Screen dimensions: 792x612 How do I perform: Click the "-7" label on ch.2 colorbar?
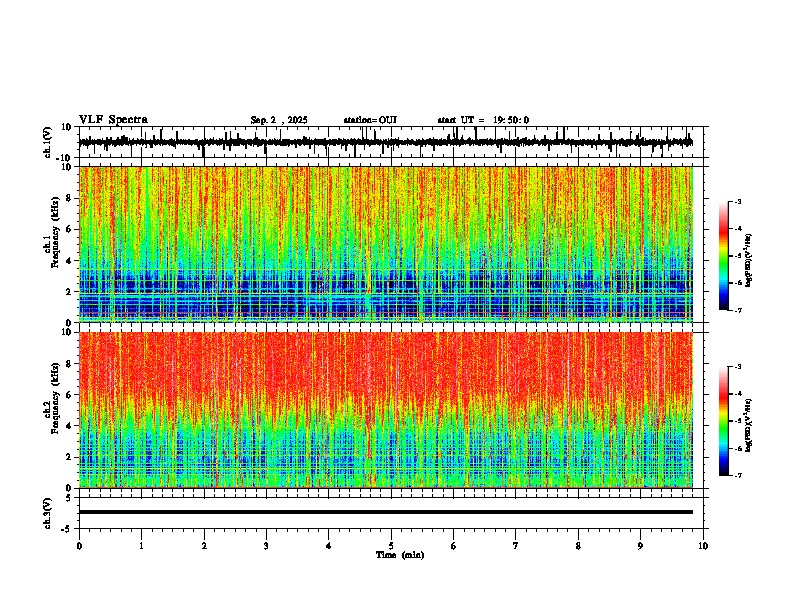pyautogui.click(x=738, y=475)
